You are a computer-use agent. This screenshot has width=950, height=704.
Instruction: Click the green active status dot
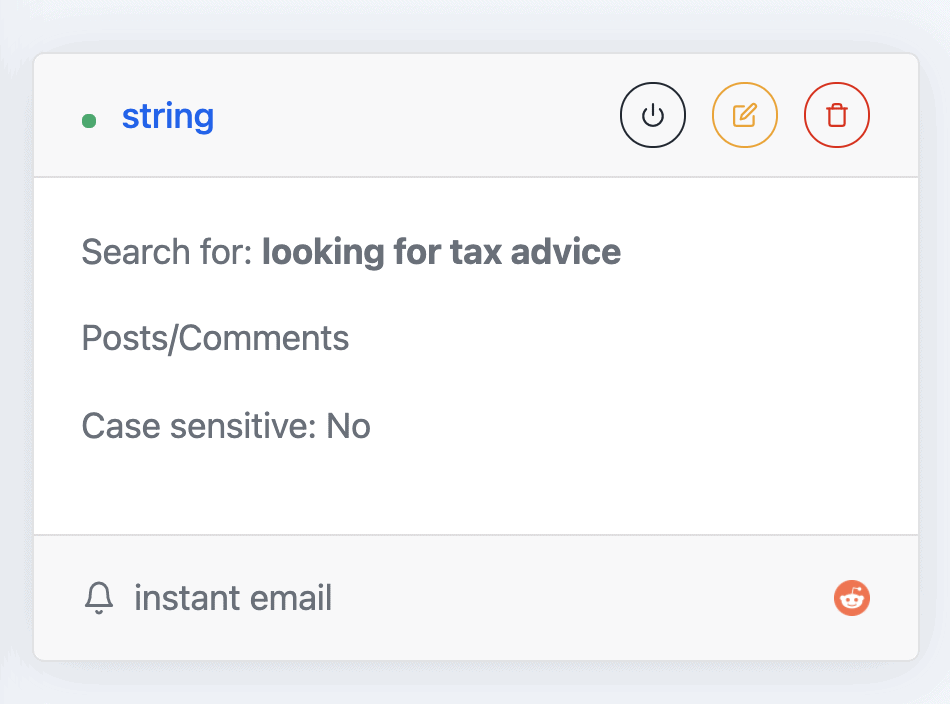pyautogui.click(x=89, y=121)
